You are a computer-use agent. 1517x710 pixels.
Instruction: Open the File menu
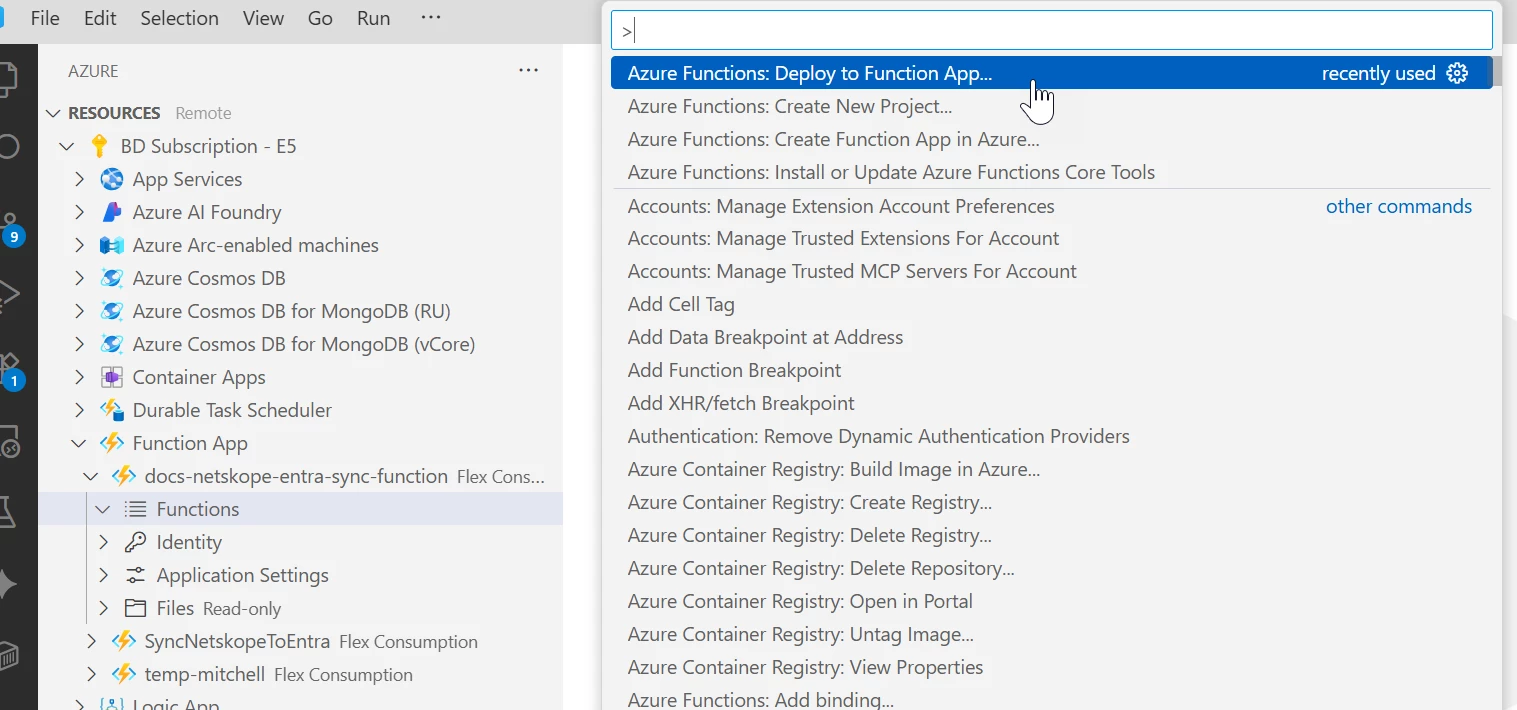point(45,18)
